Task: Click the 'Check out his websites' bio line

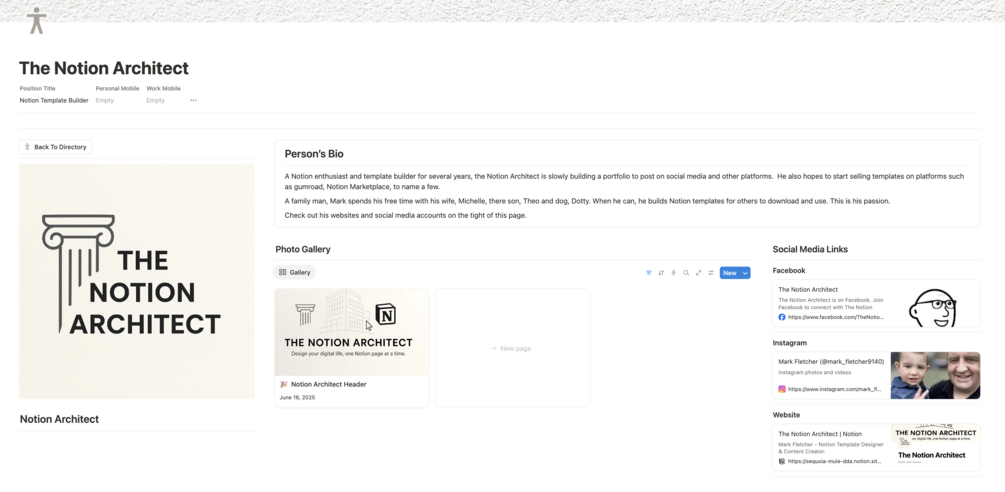Action: click(405, 215)
